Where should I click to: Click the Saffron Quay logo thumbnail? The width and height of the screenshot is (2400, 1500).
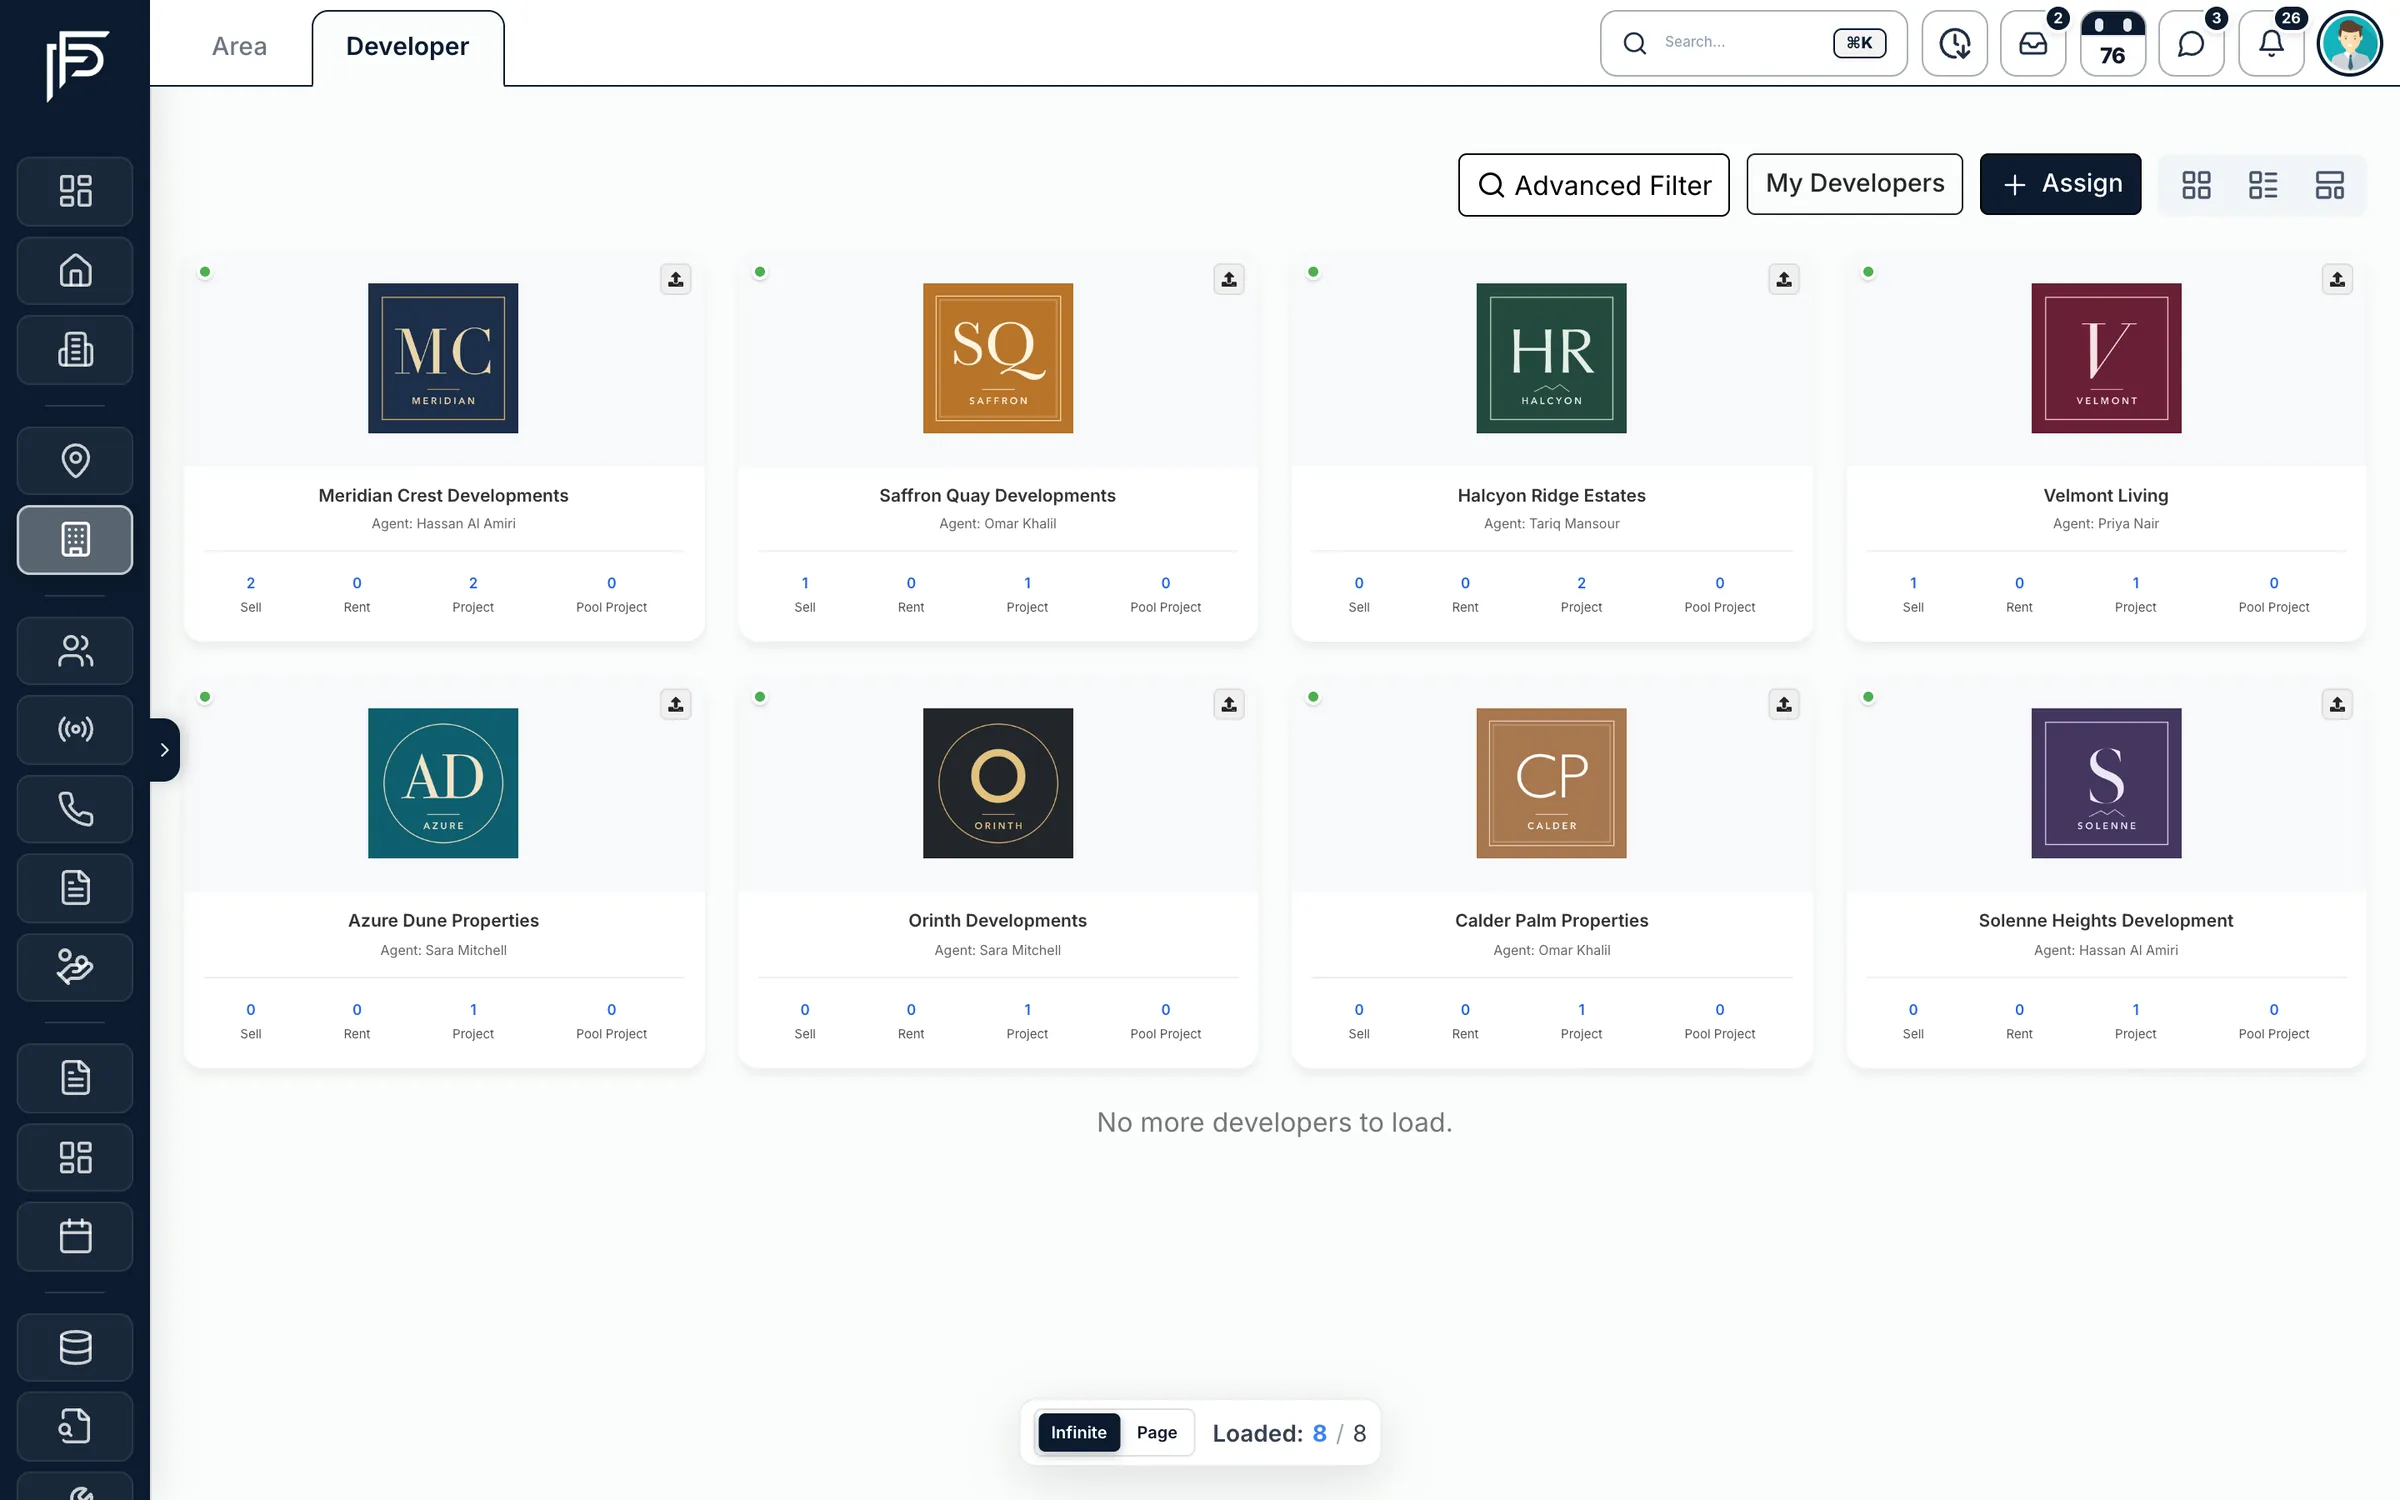pos(997,358)
